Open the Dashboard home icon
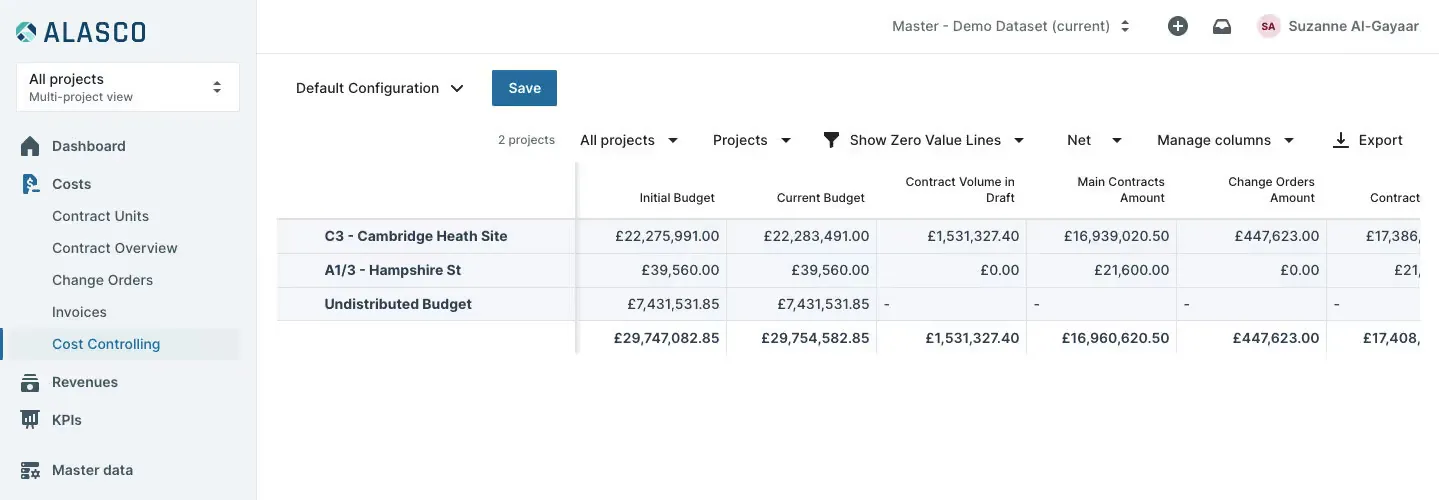The width and height of the screenshot is (1439, 500). (30, 146)
